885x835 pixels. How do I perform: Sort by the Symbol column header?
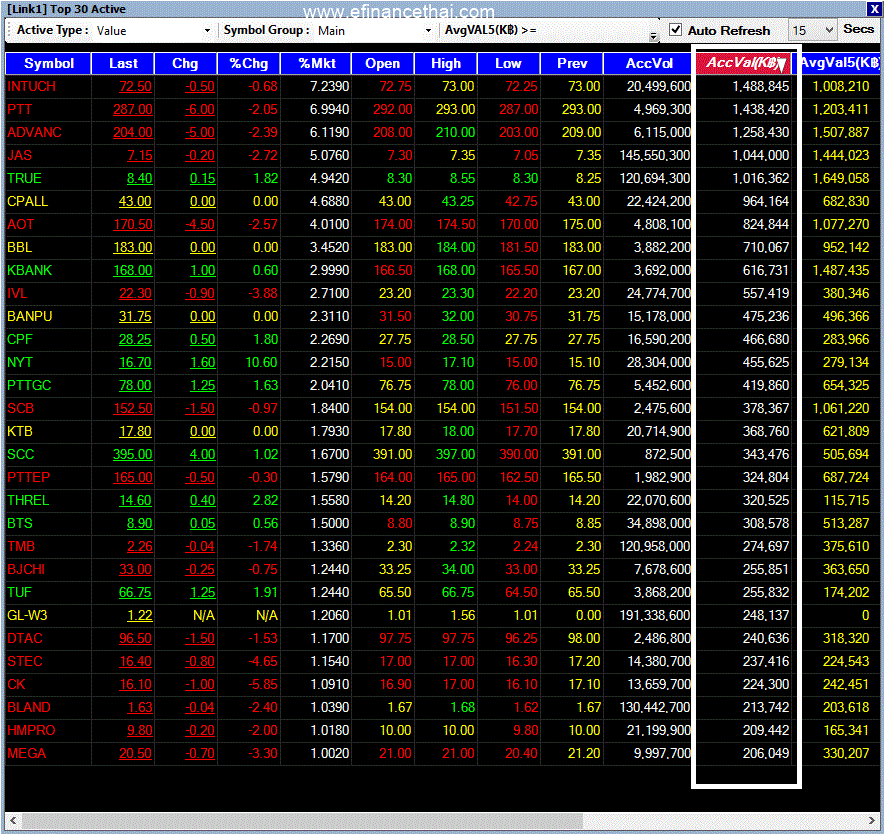click(49, 63)
